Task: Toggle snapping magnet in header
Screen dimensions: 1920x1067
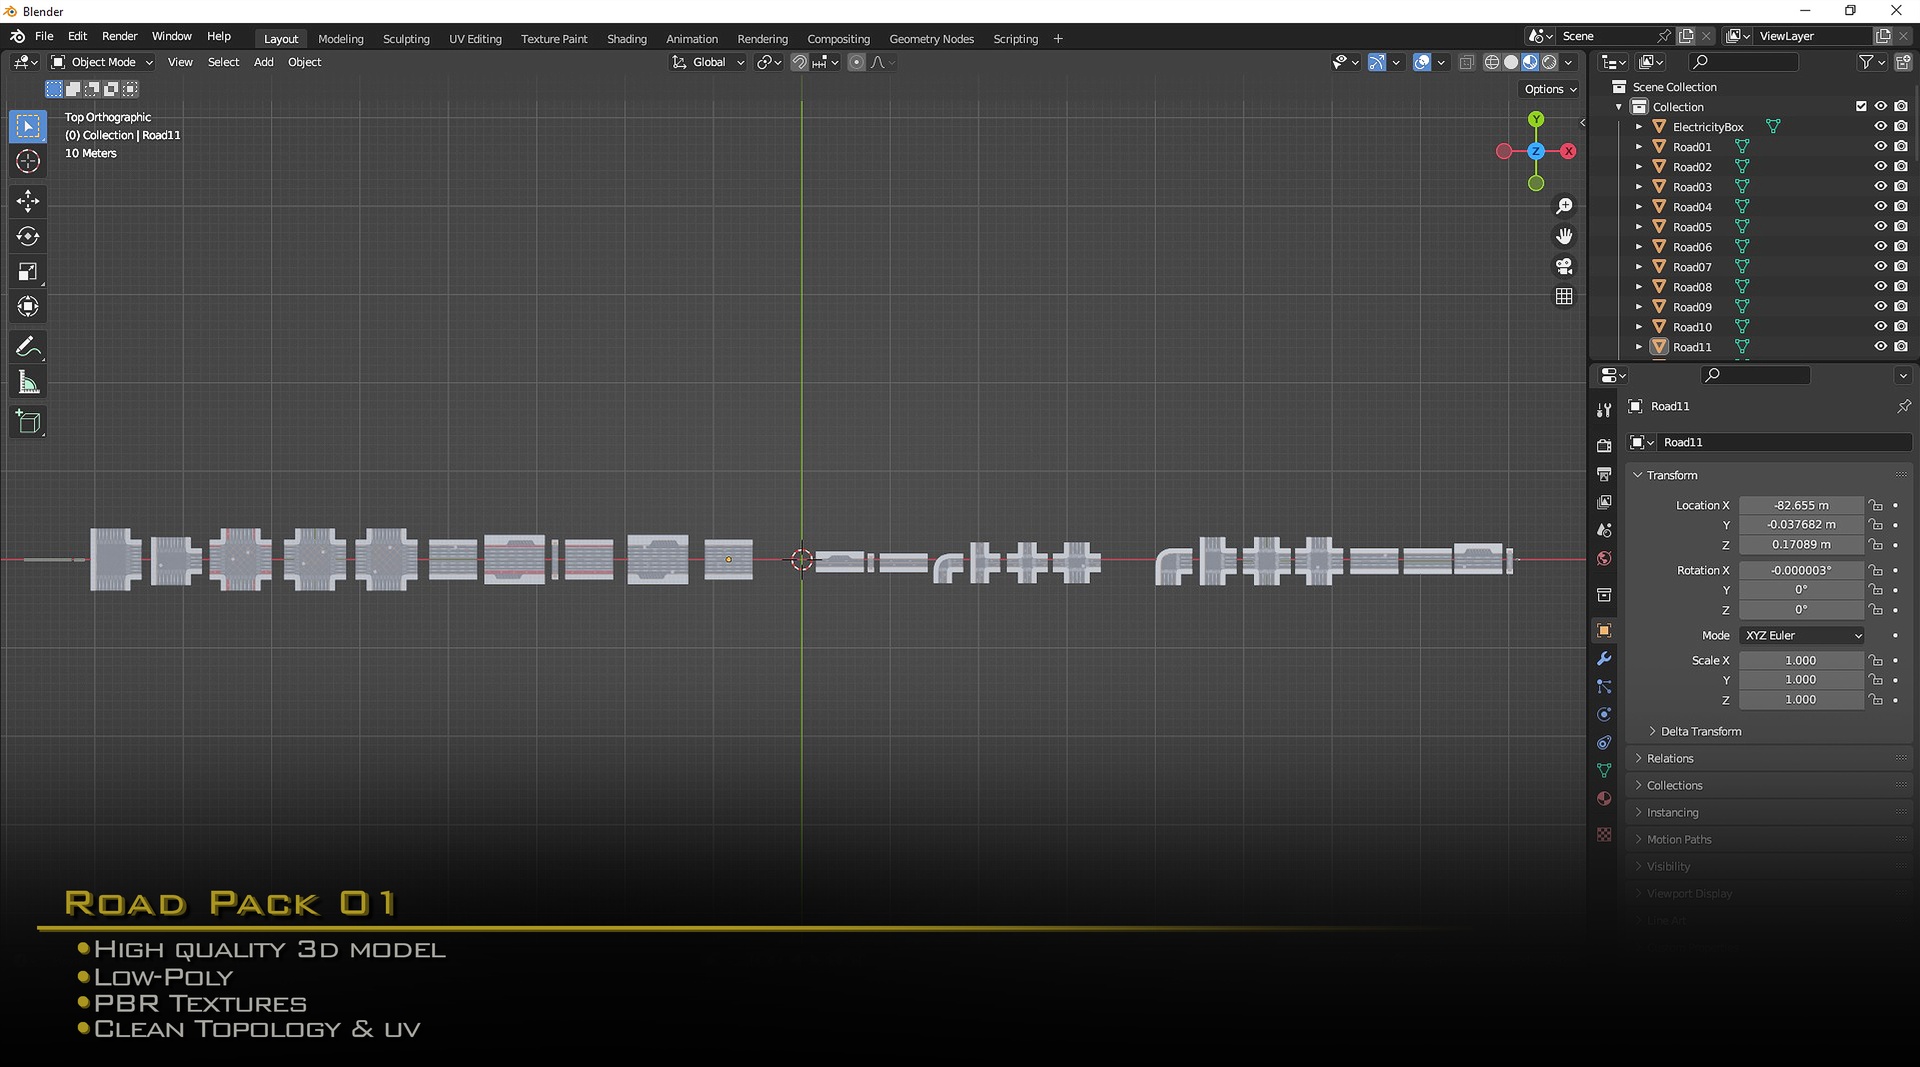Action: (799, 62)
